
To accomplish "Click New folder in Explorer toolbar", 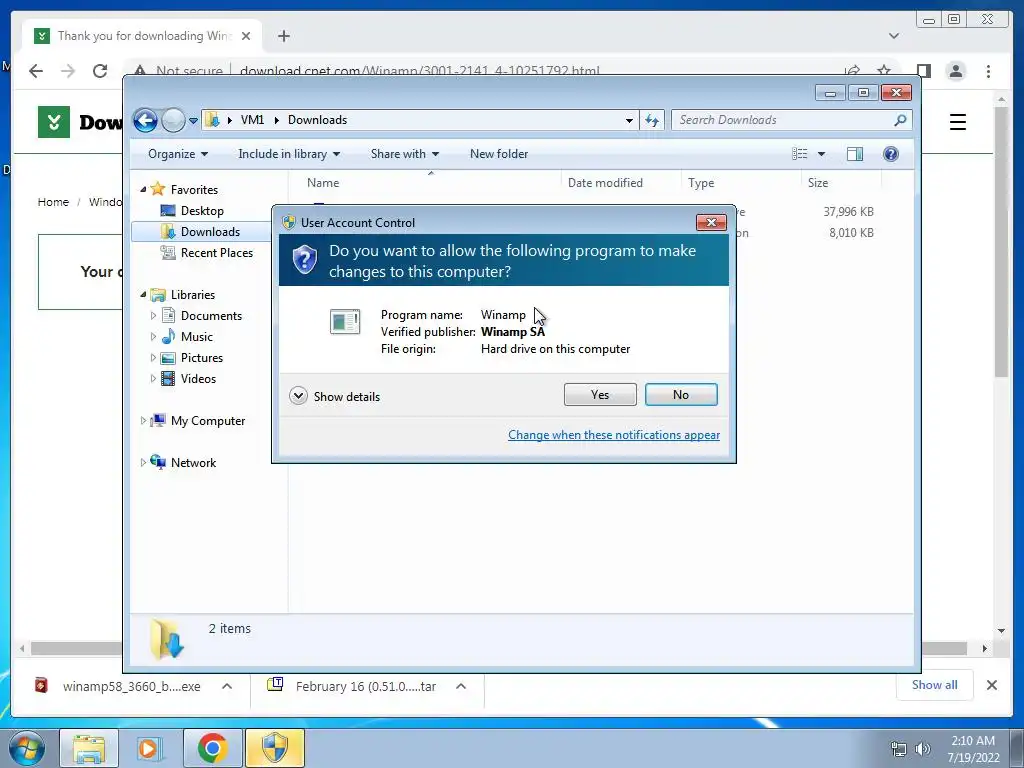I will (x=499, y=154).
